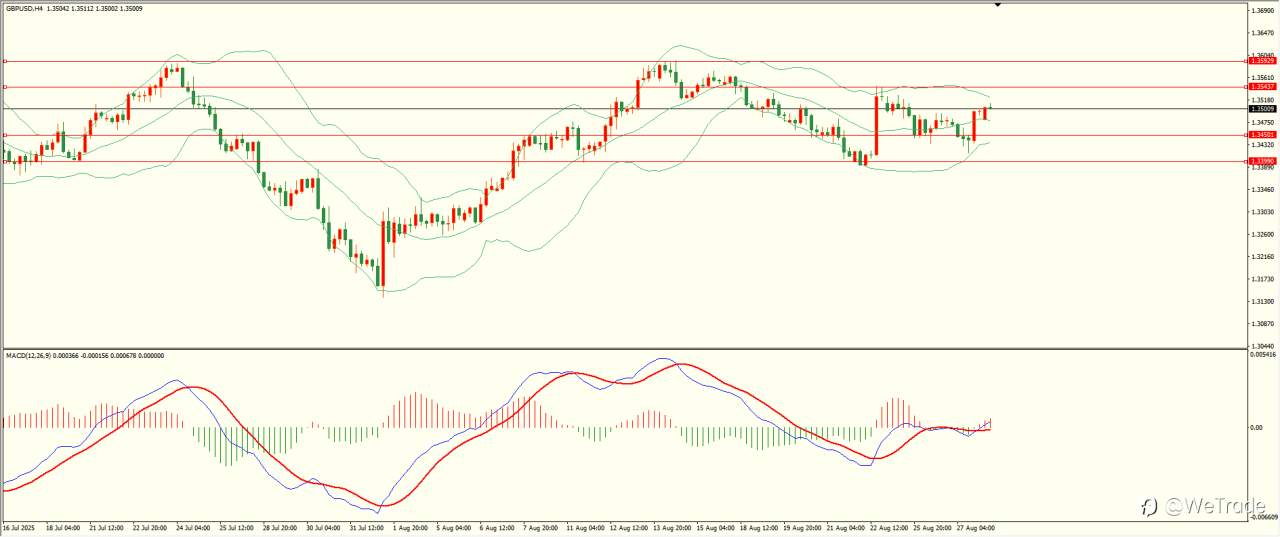The image size is (1280, 537).
Task: Select the 1.33990 red price tag
Action: [x=1261, y=161]
